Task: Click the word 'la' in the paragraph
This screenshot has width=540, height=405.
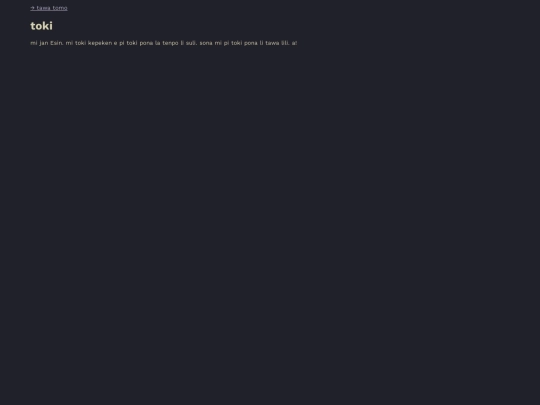Action: coord(158,43)
